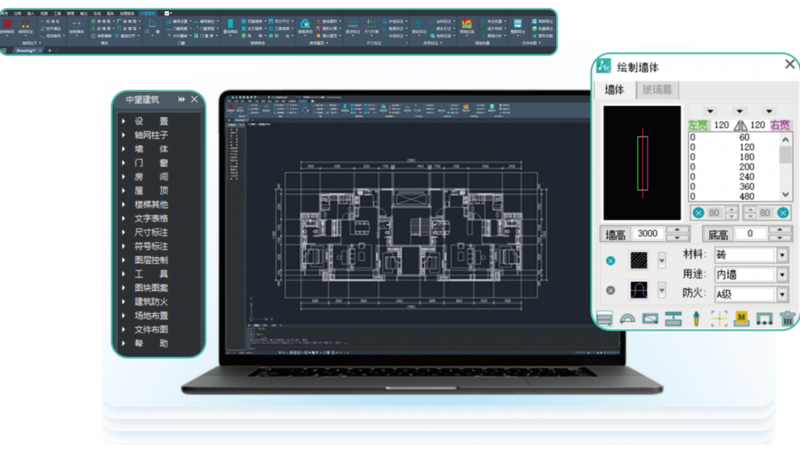Open the 用途 (usage) dropdown

click(782, 275)
